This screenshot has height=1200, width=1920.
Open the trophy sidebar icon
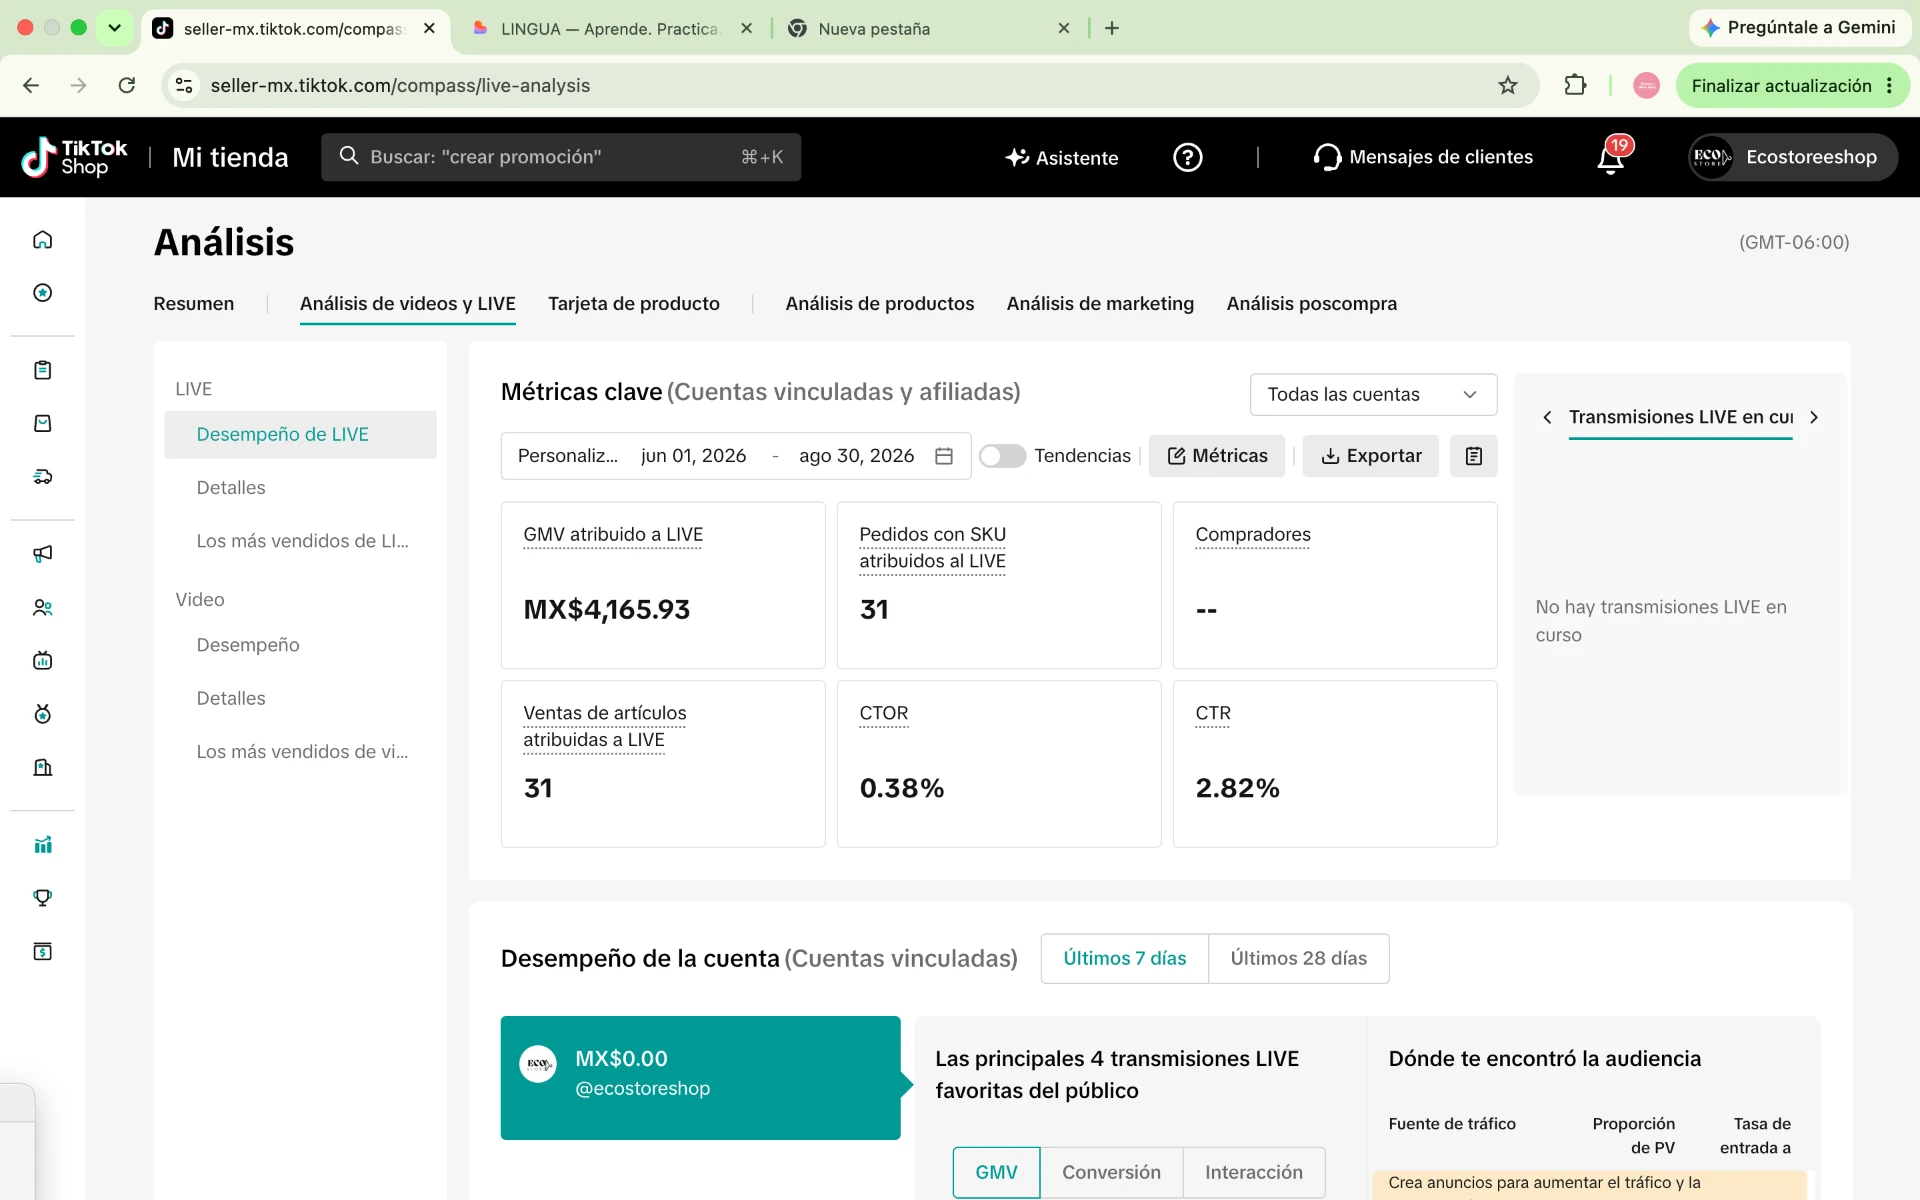(x=42, y=898)
